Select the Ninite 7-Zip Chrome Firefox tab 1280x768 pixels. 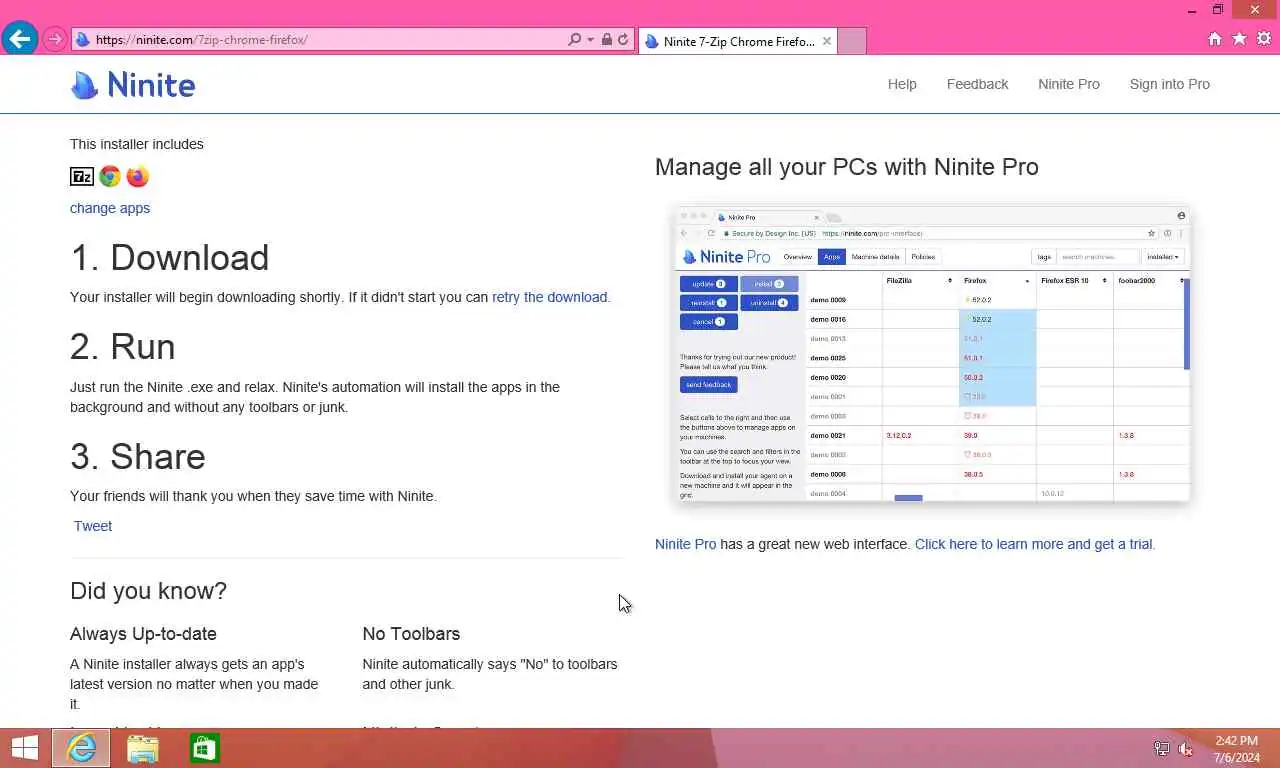[x=737, y=41]
